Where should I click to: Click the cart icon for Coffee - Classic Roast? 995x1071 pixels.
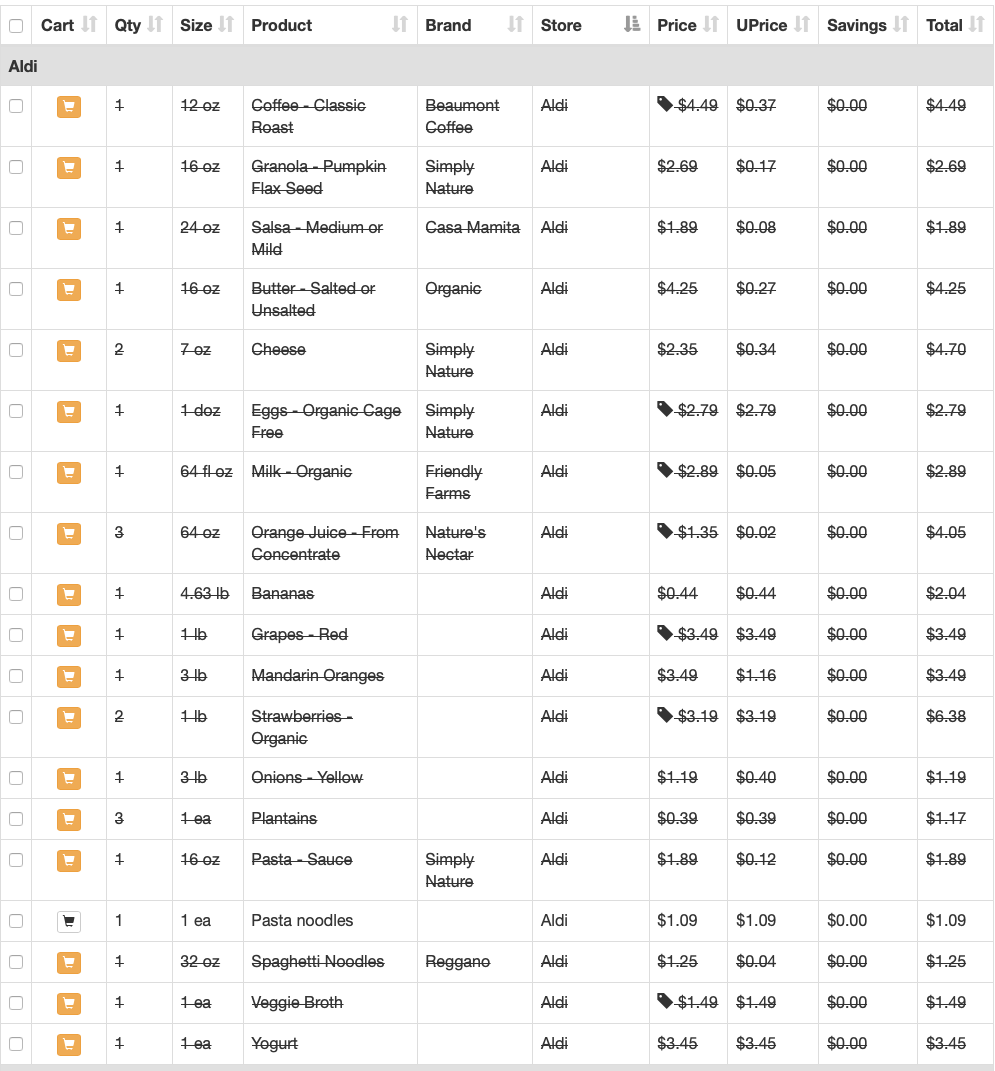(x=69, y=107)
